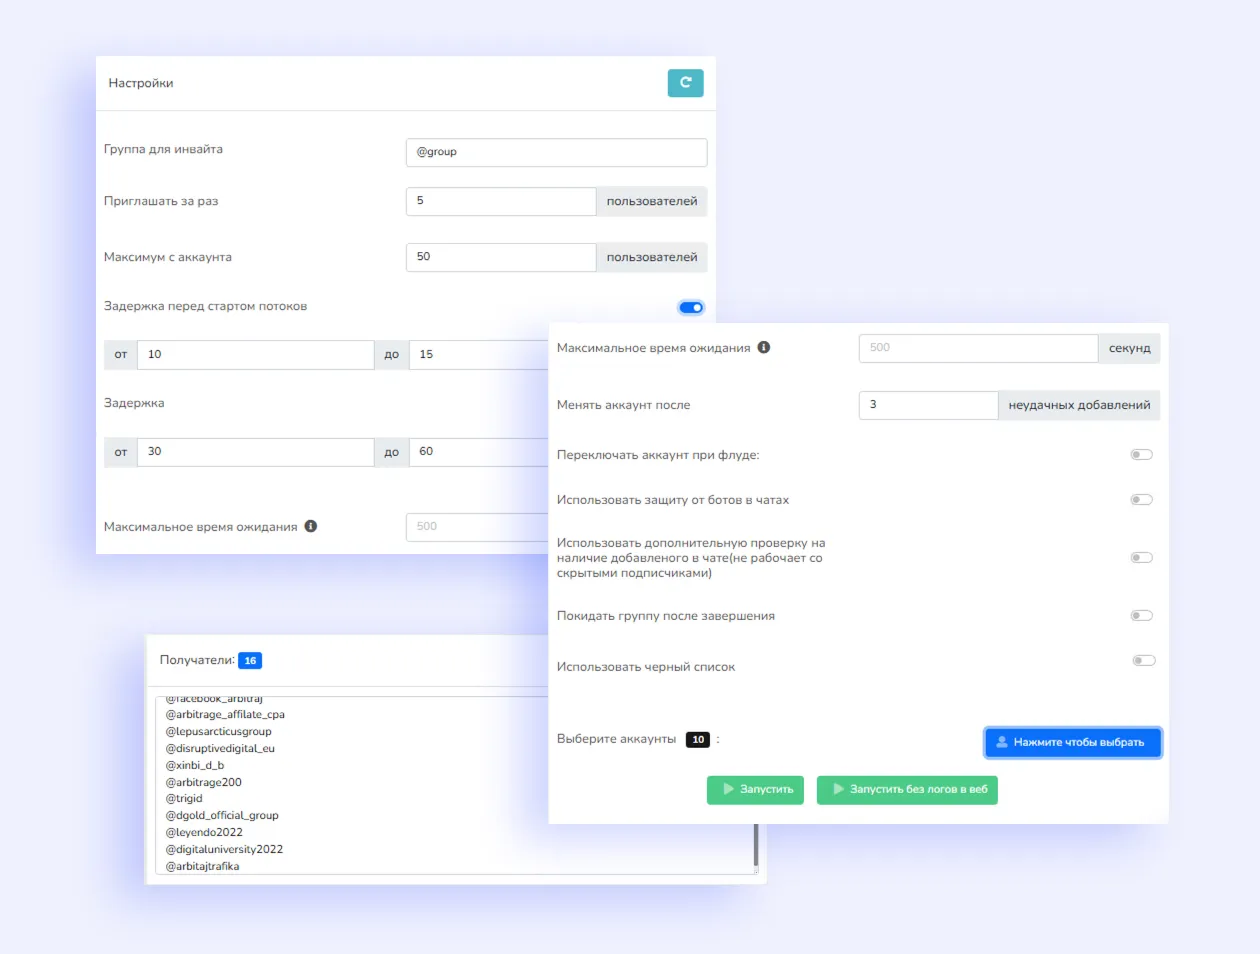This screenshot has width=1260, height=954.
Task: Select @arbitrage200 in recipients list
Action: 204,782
